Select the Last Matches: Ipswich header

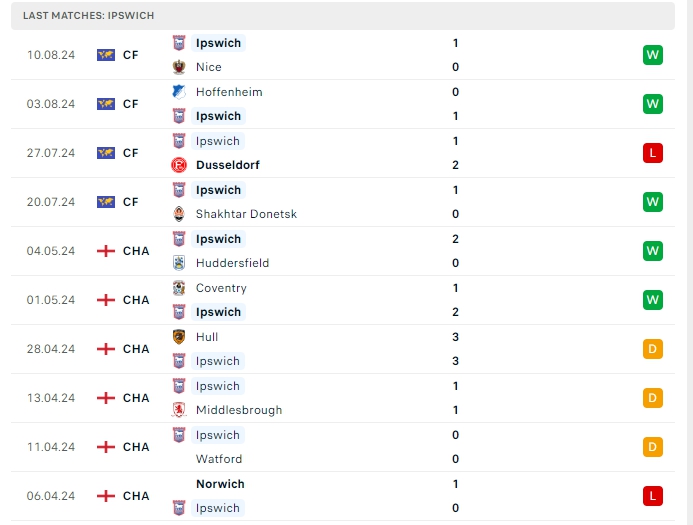click(x=88, y=16)
